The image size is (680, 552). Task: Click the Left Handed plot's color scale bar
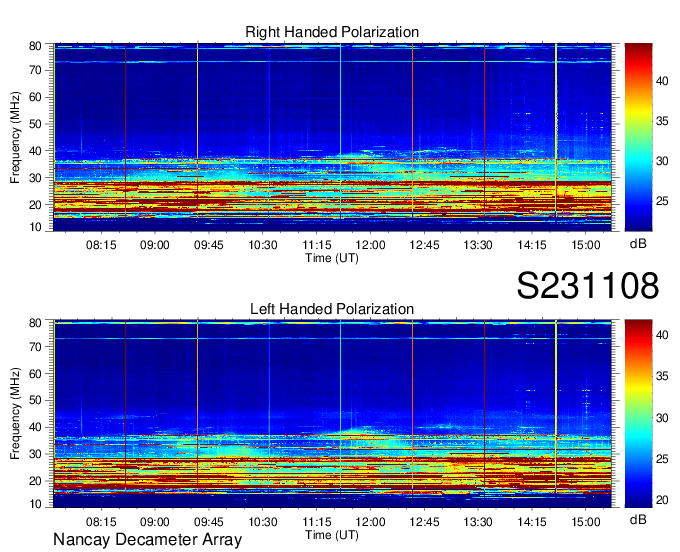pos(638,414)
